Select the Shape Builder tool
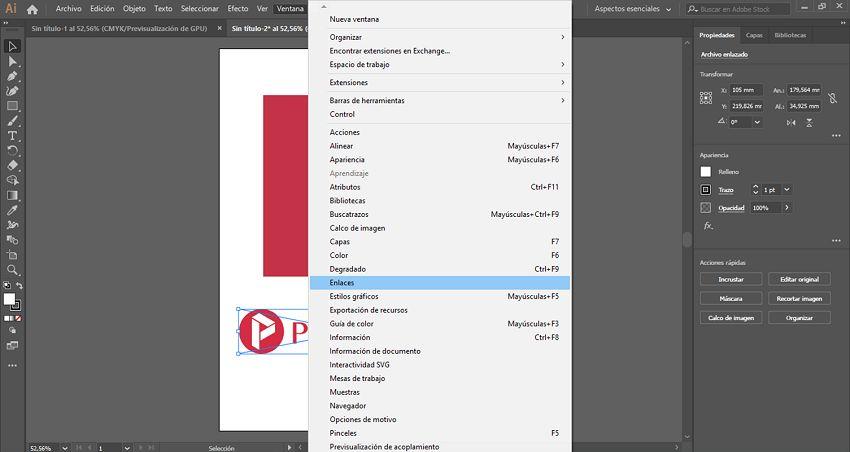Screen dimensions: 850x452 12,180
